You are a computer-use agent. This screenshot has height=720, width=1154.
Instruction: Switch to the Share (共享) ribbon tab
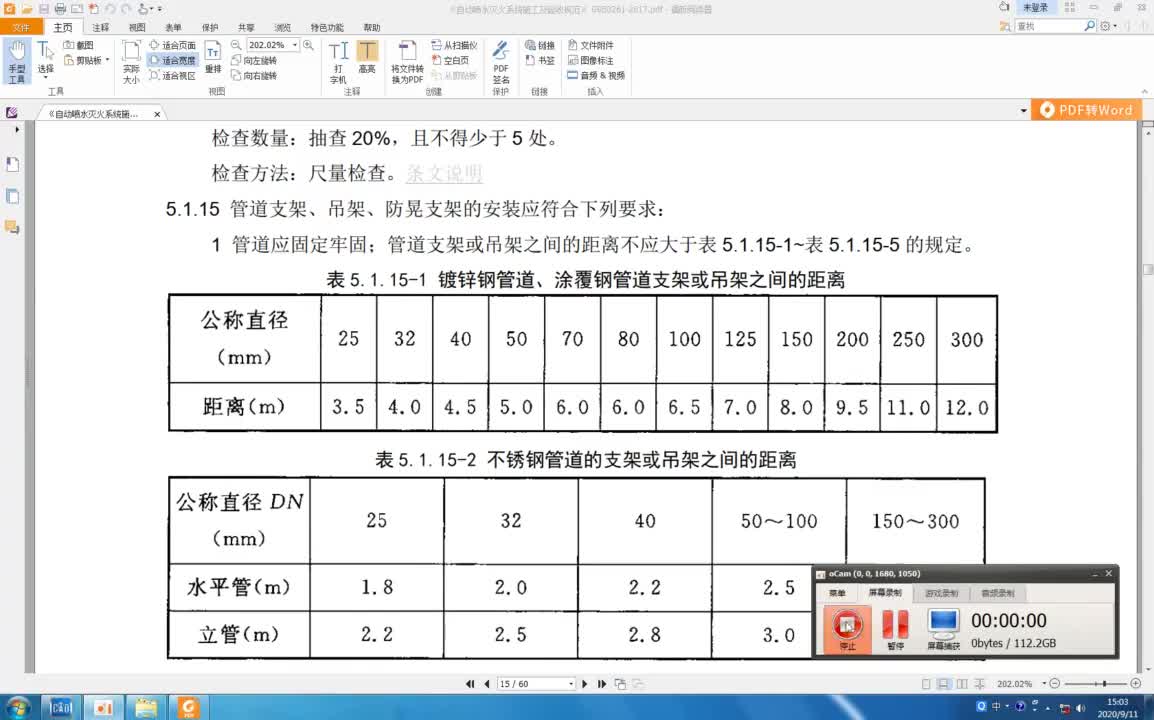[246, 27]
